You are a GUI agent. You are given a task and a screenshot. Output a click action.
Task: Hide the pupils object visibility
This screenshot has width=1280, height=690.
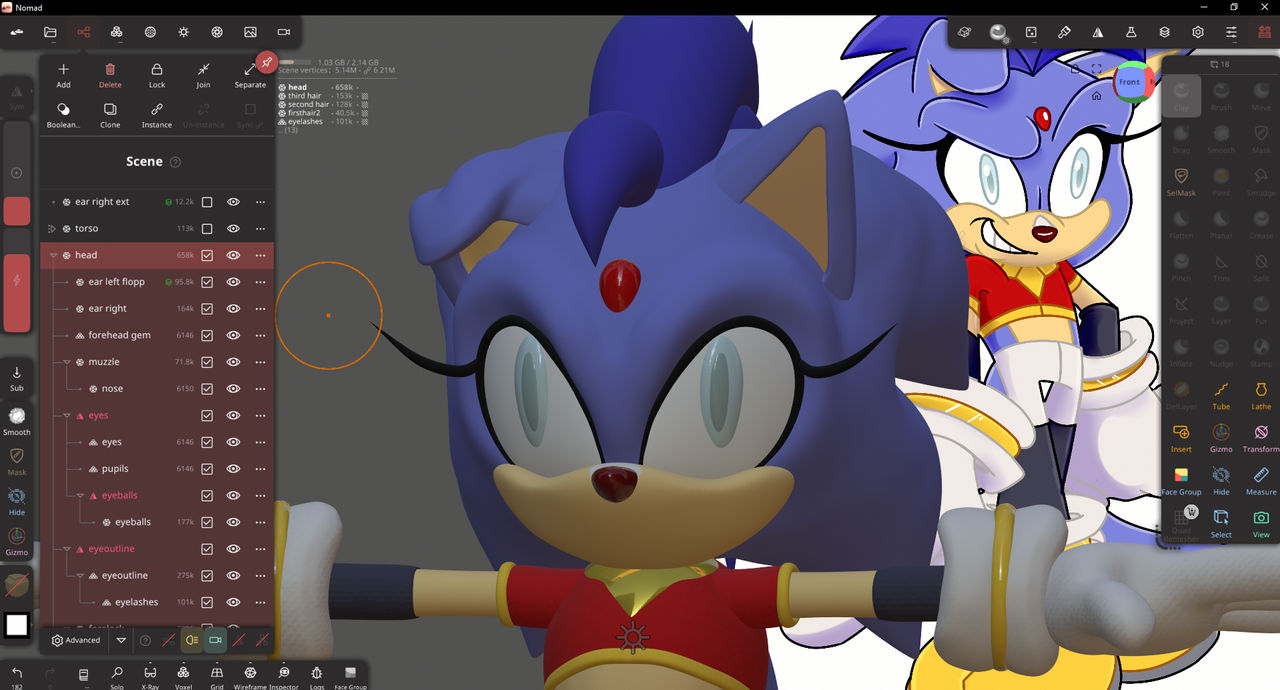(x=233, y=469)
